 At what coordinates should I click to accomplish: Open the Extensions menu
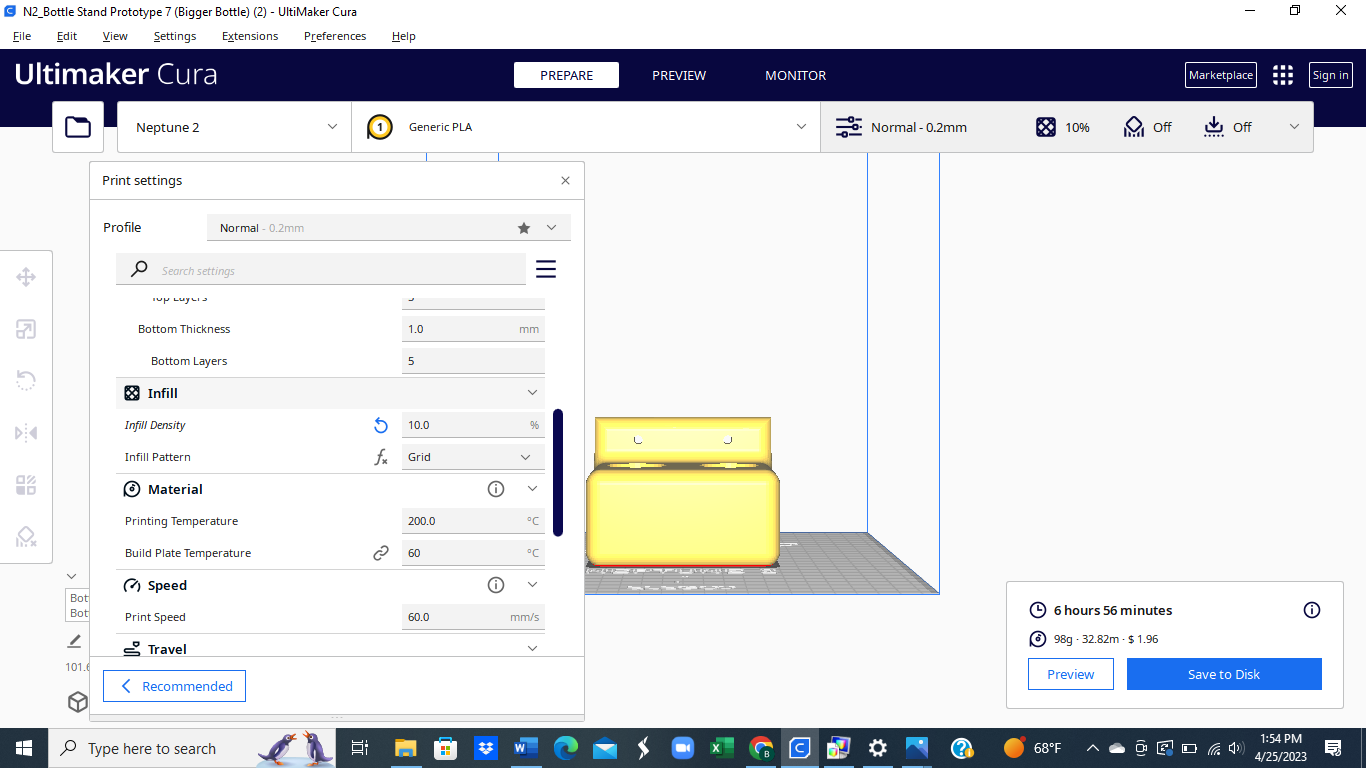click(249, 36)
